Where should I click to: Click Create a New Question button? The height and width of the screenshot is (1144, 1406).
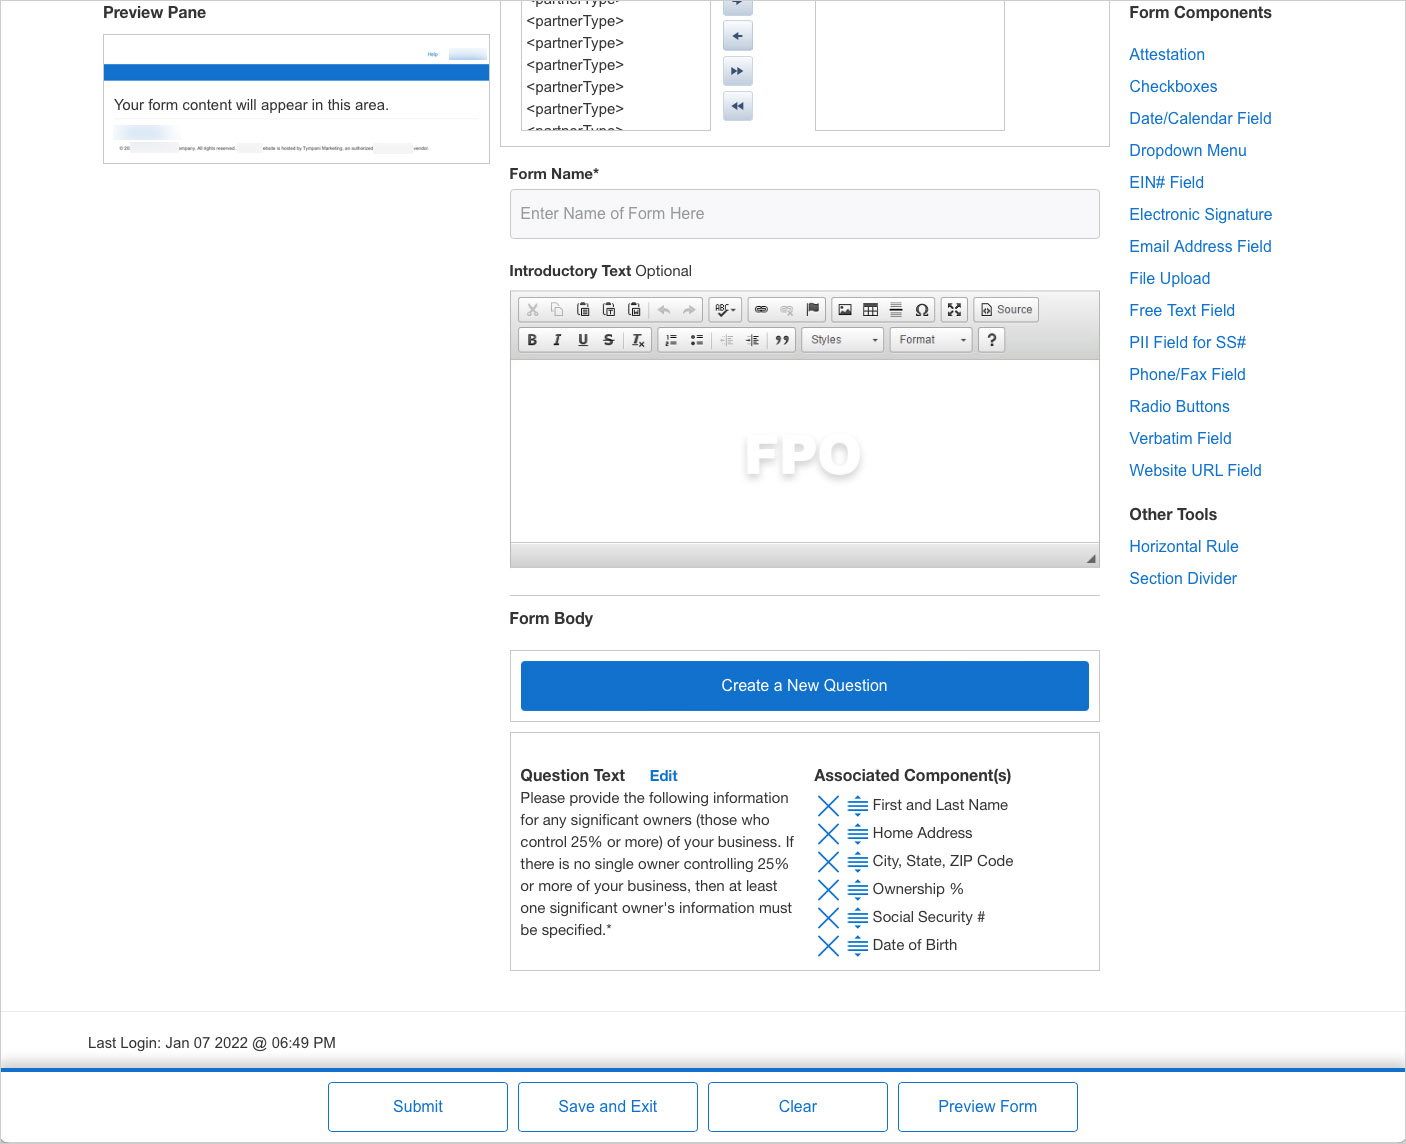tap(804, 686)
